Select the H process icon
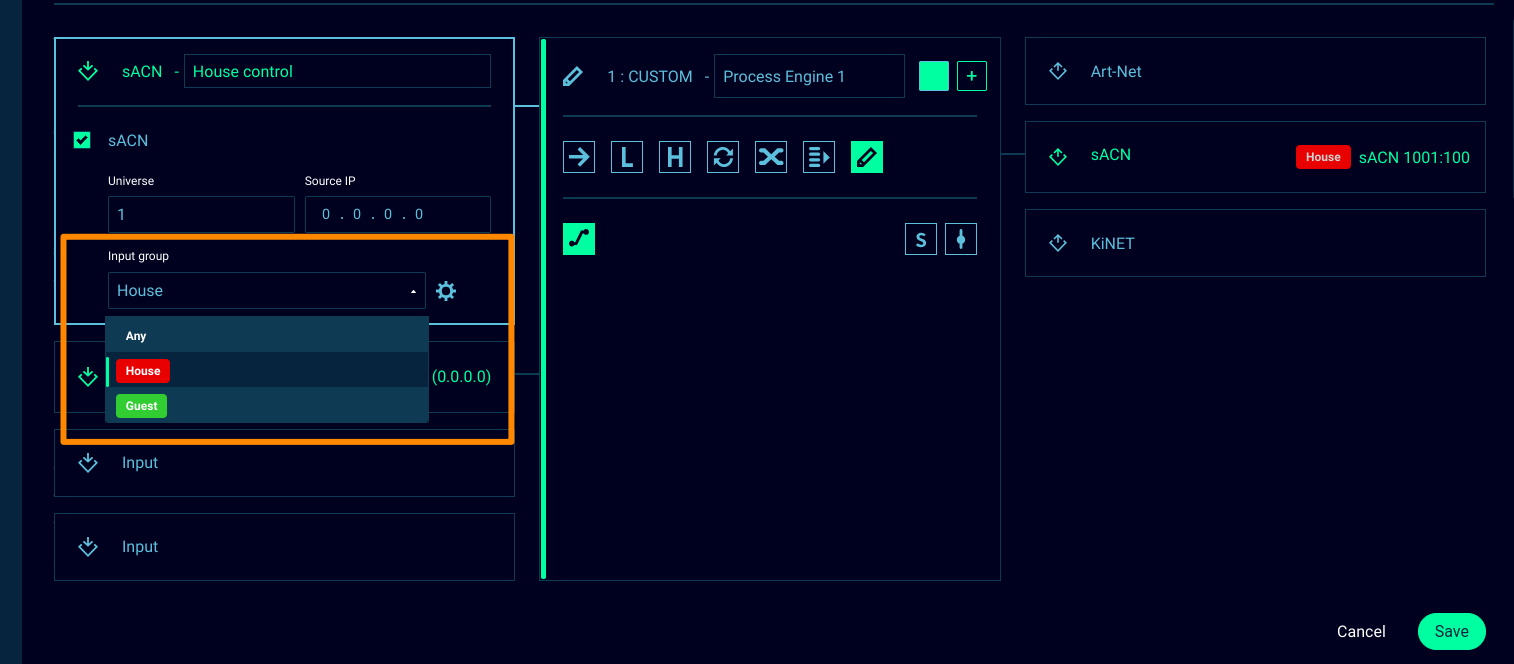This screenshot has width=1514, height=664. [675, 157]
